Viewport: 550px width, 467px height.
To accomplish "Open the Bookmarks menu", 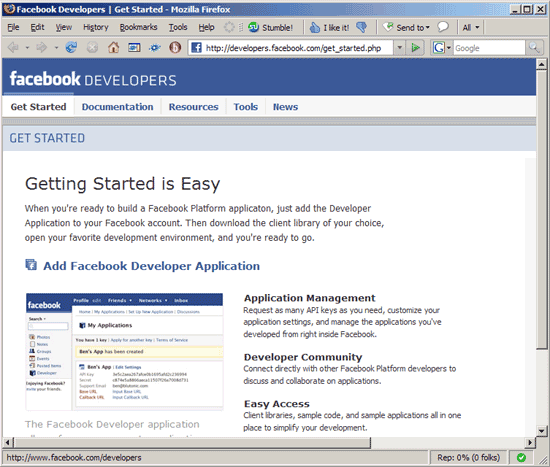I will tap(138, 27).
